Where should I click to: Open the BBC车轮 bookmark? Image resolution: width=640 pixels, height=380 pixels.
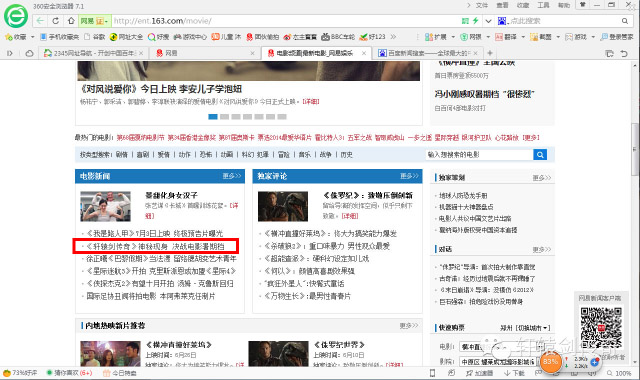point(338,37)
